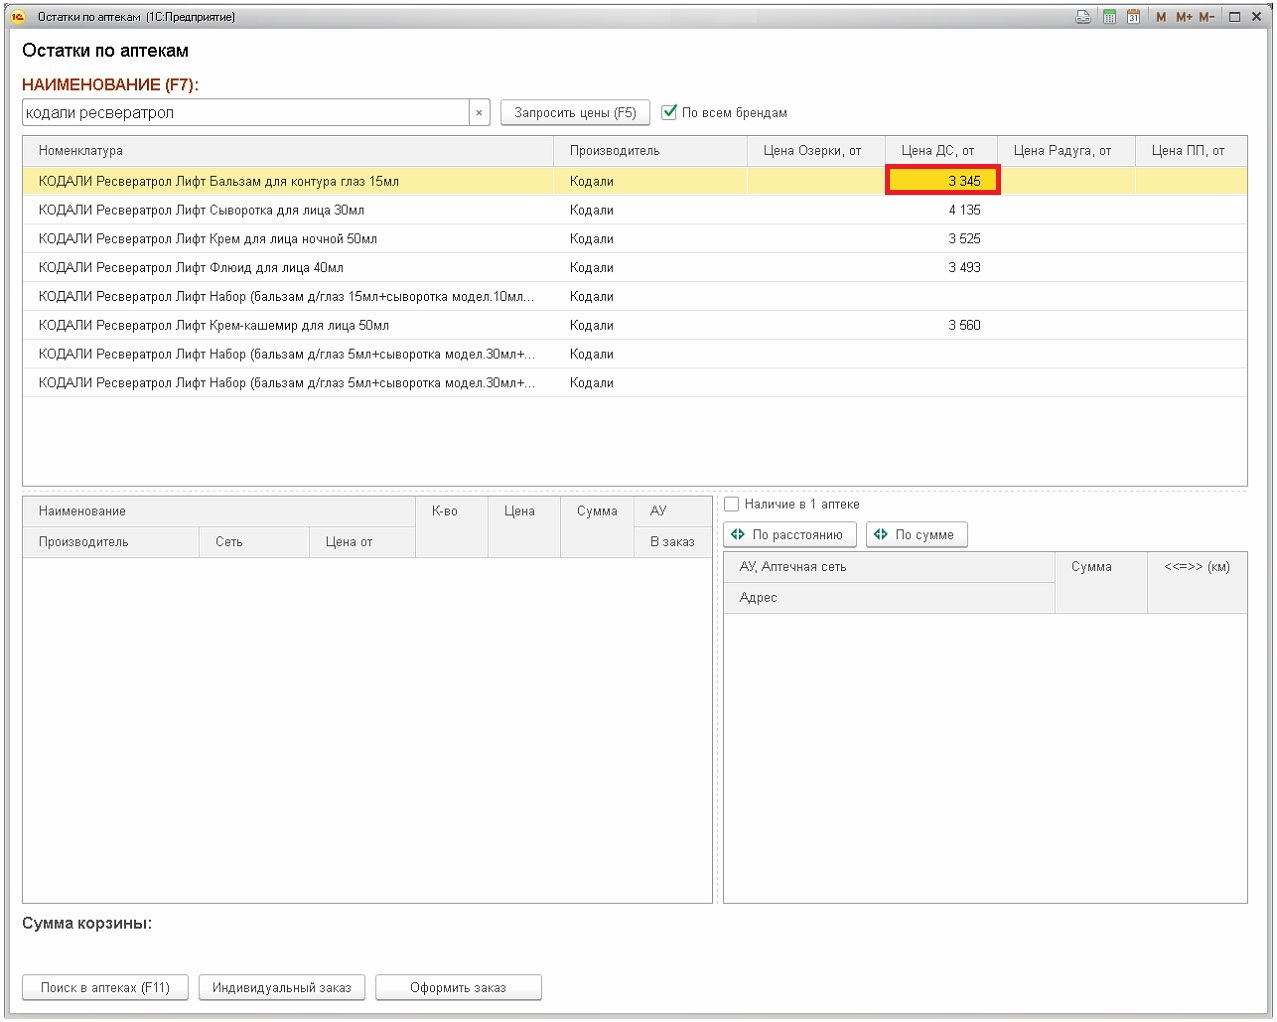Click 'Поиск в аптеках (F11)' button
This screenshot has height=1022, width=1277.
tap(104, 987)
